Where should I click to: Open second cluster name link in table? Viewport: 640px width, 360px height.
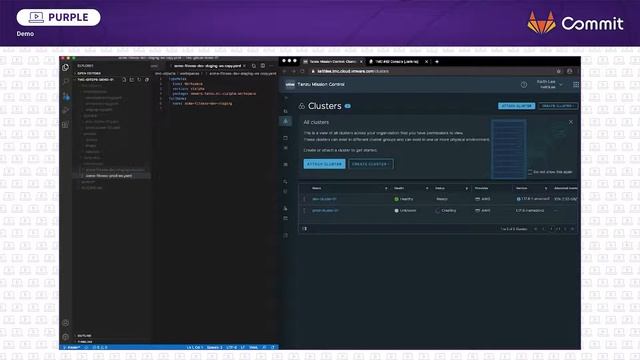point(325,211)
